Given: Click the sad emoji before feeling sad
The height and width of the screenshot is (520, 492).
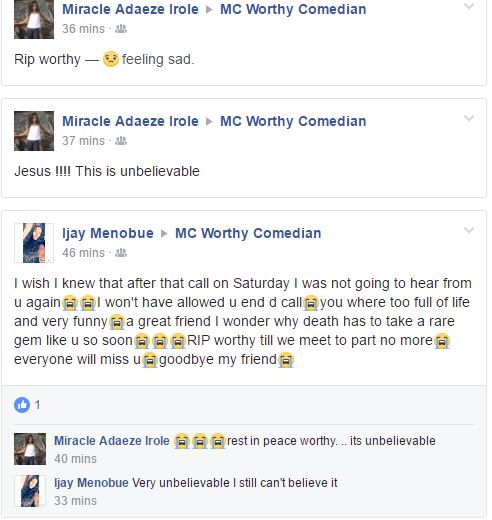Looking at the screenshot, I should coord(111,59).
